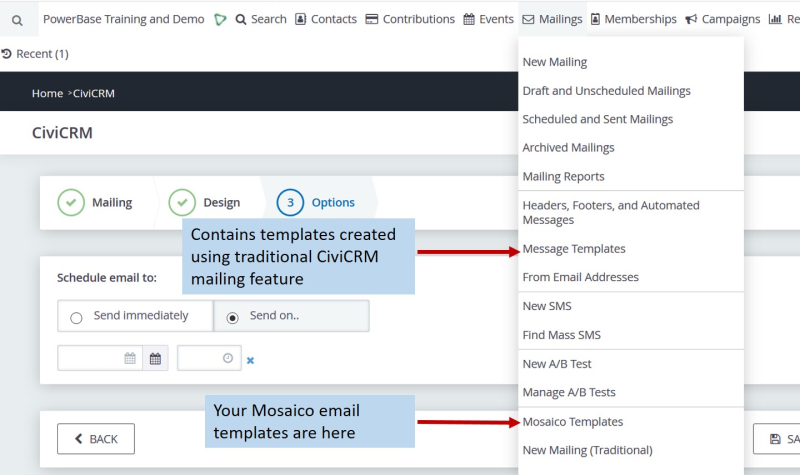Open Archived Mailings

568,147
